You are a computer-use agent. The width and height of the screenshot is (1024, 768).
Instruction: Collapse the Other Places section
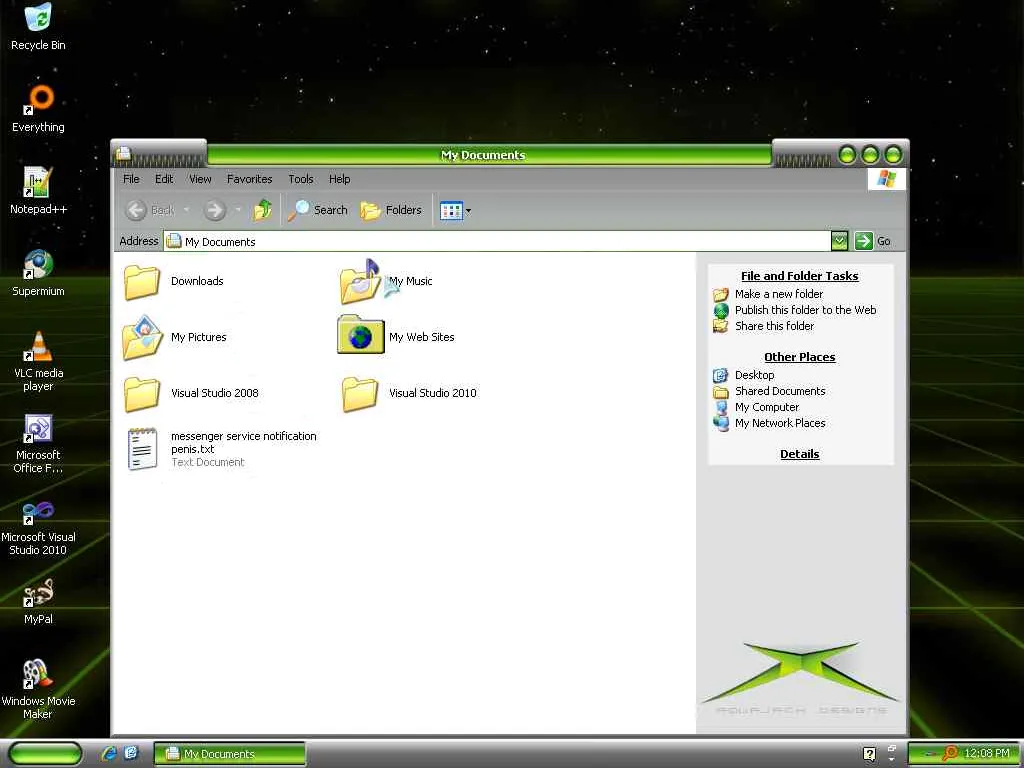(x=799, y=357)
